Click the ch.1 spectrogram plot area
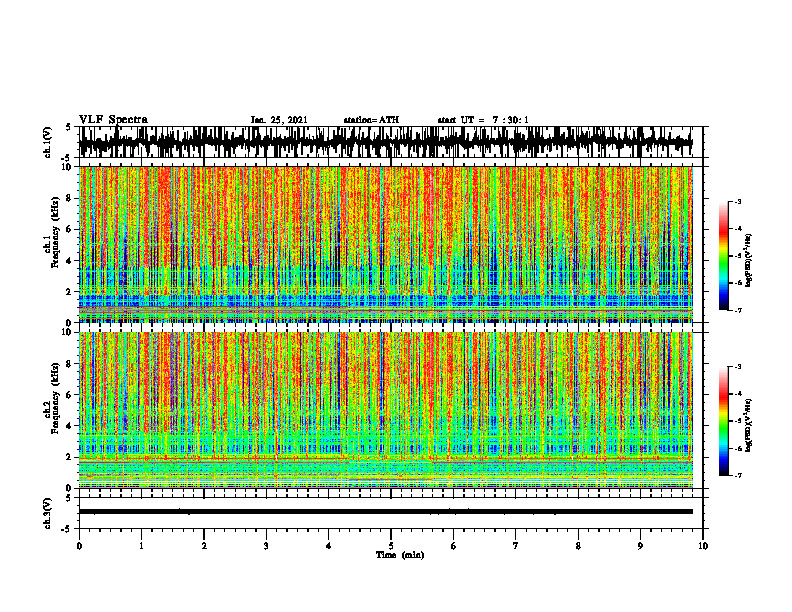The height and width of the screenshot is (612, 792). [x=385, y=244]
